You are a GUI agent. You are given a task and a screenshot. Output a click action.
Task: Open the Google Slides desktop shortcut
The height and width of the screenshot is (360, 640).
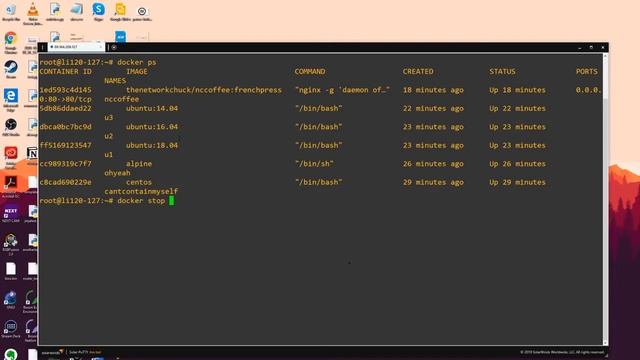tap(120, 11)
